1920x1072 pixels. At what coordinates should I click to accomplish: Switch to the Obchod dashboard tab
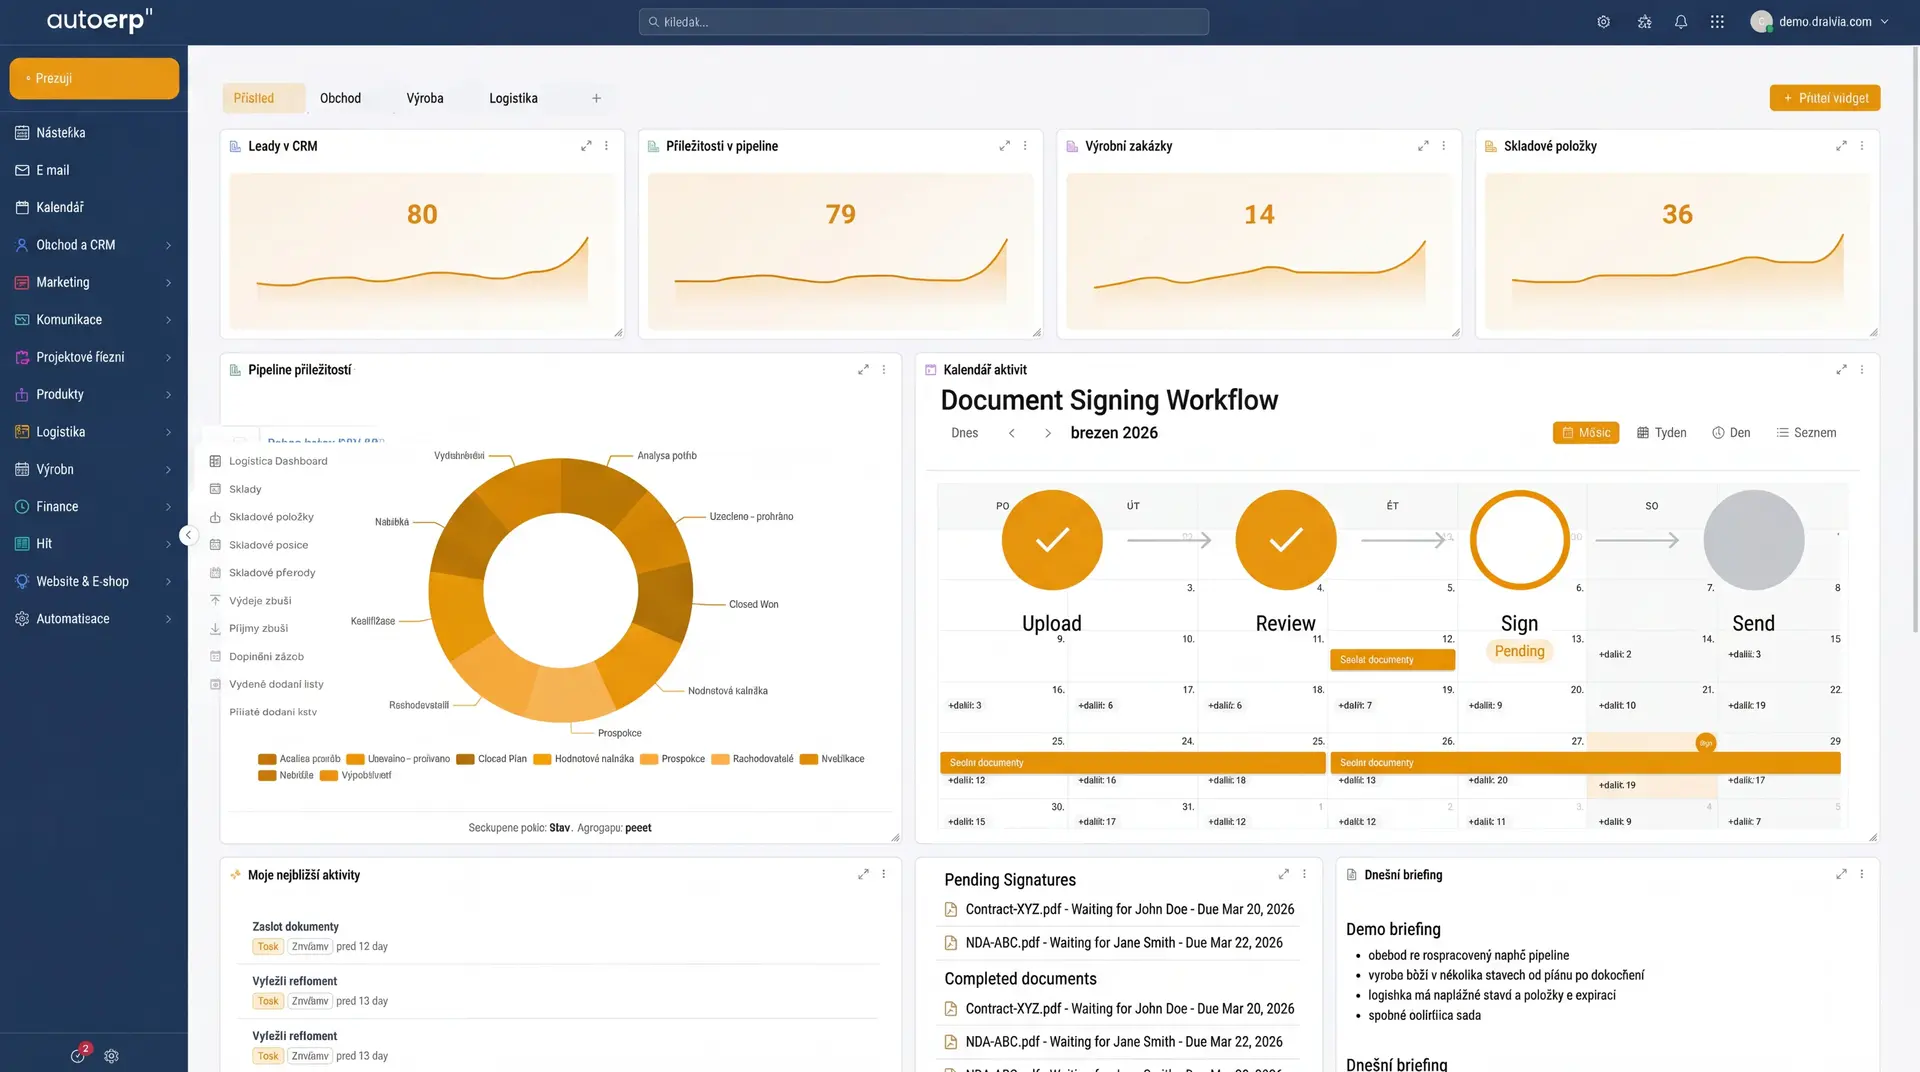[340, 98]
